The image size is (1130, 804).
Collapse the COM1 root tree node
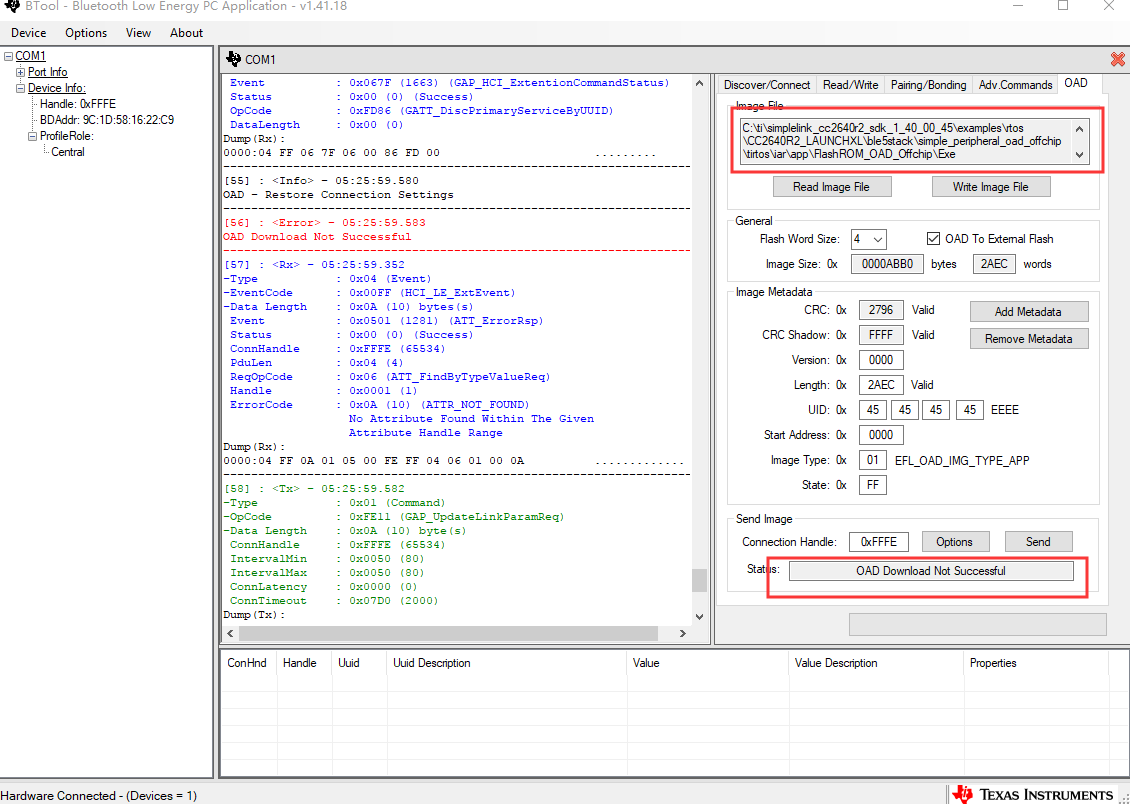pos(9,56)
